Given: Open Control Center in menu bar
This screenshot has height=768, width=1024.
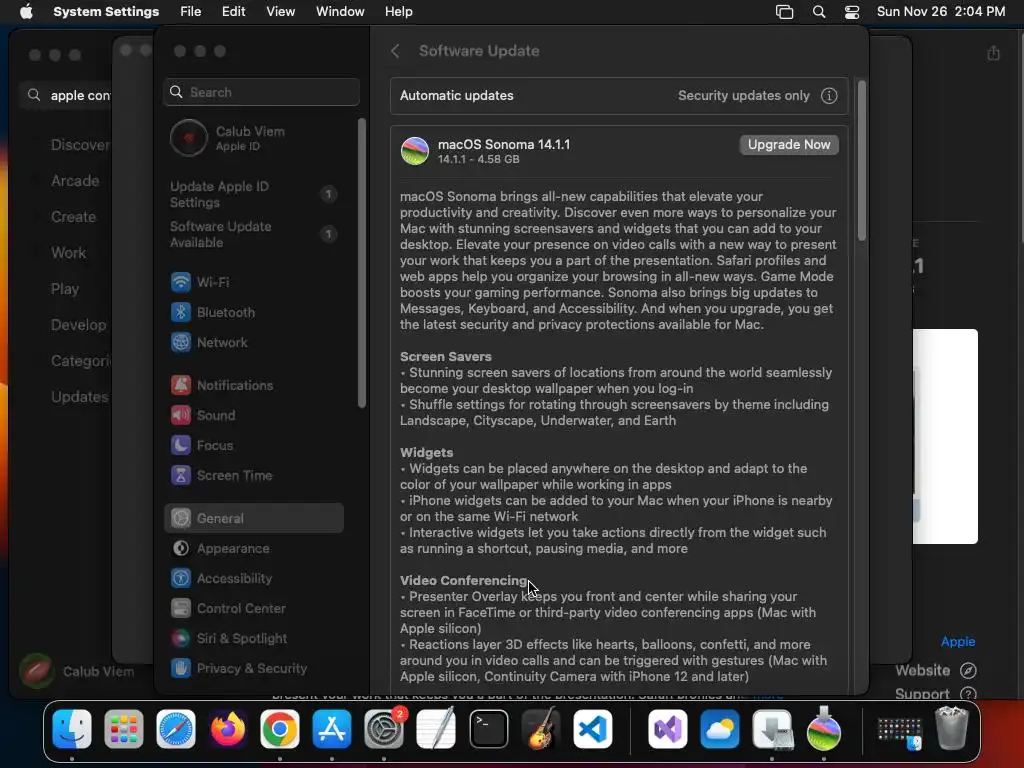Looking at the screenshot, I should click(x=852, y=12).
